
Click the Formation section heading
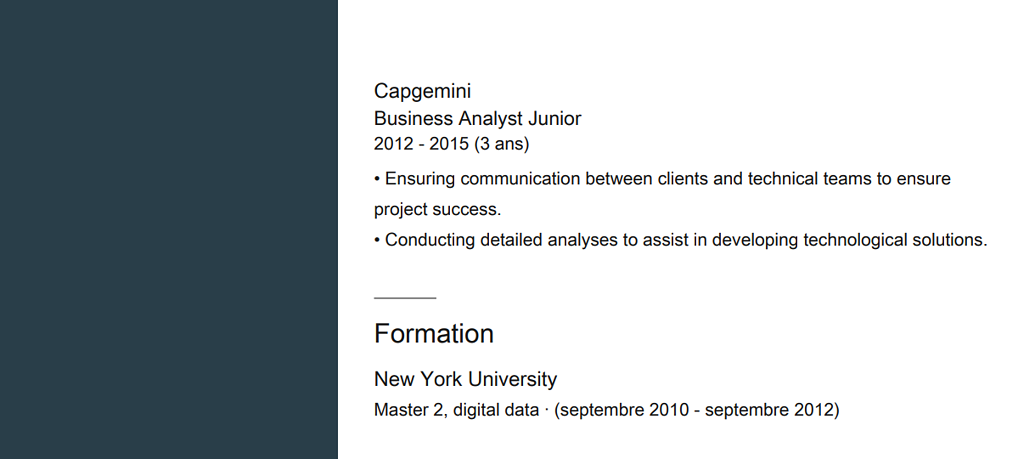click(x=434, y=334)
